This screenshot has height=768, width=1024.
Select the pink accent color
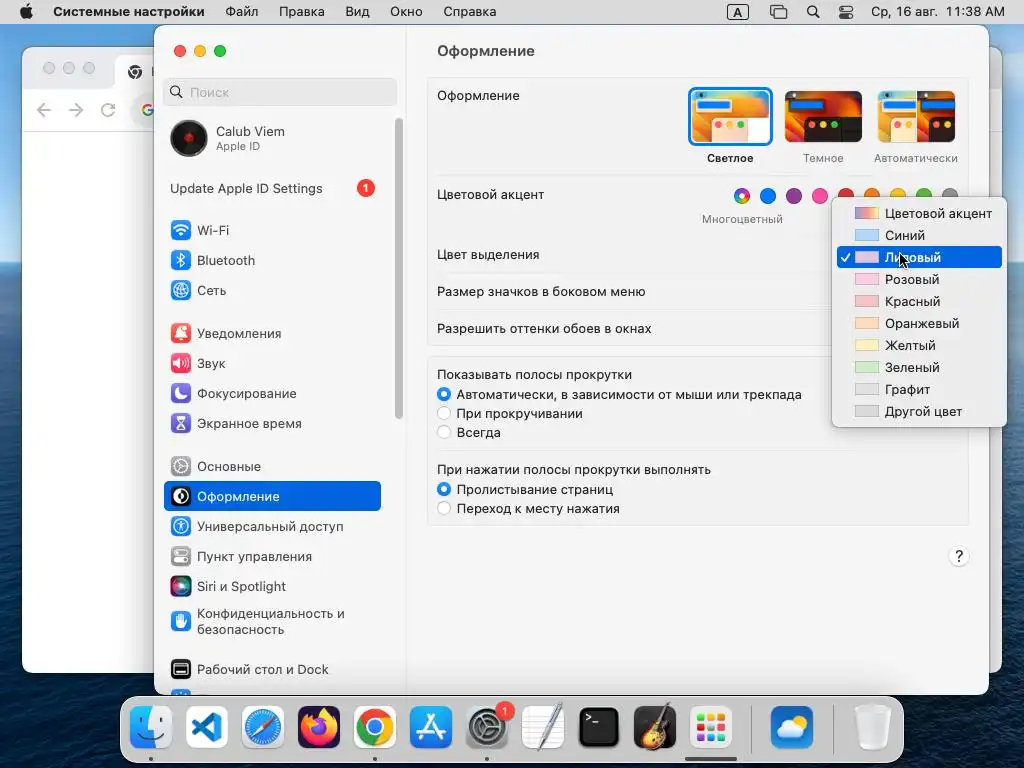pyautogui.click(x=820, y=195)
